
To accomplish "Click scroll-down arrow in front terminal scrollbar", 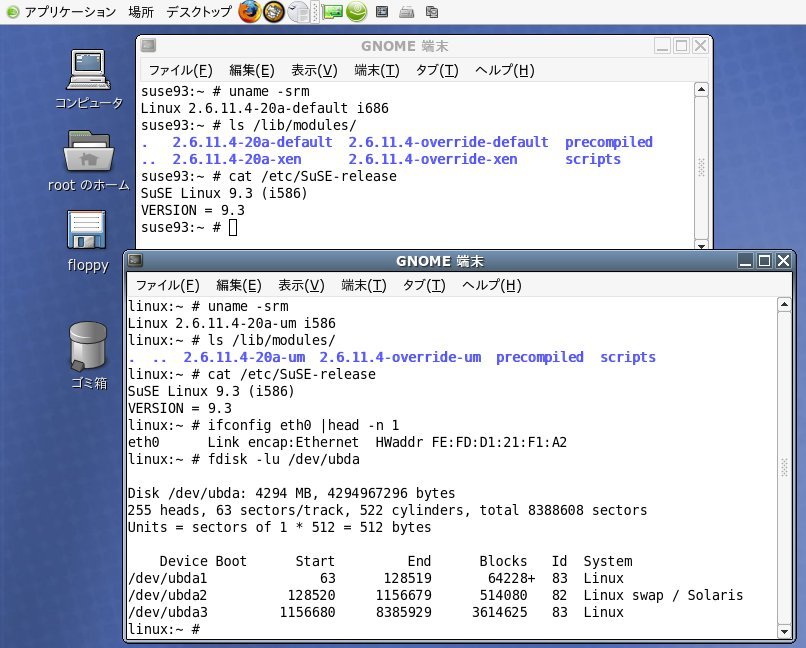I will point(784,632).
